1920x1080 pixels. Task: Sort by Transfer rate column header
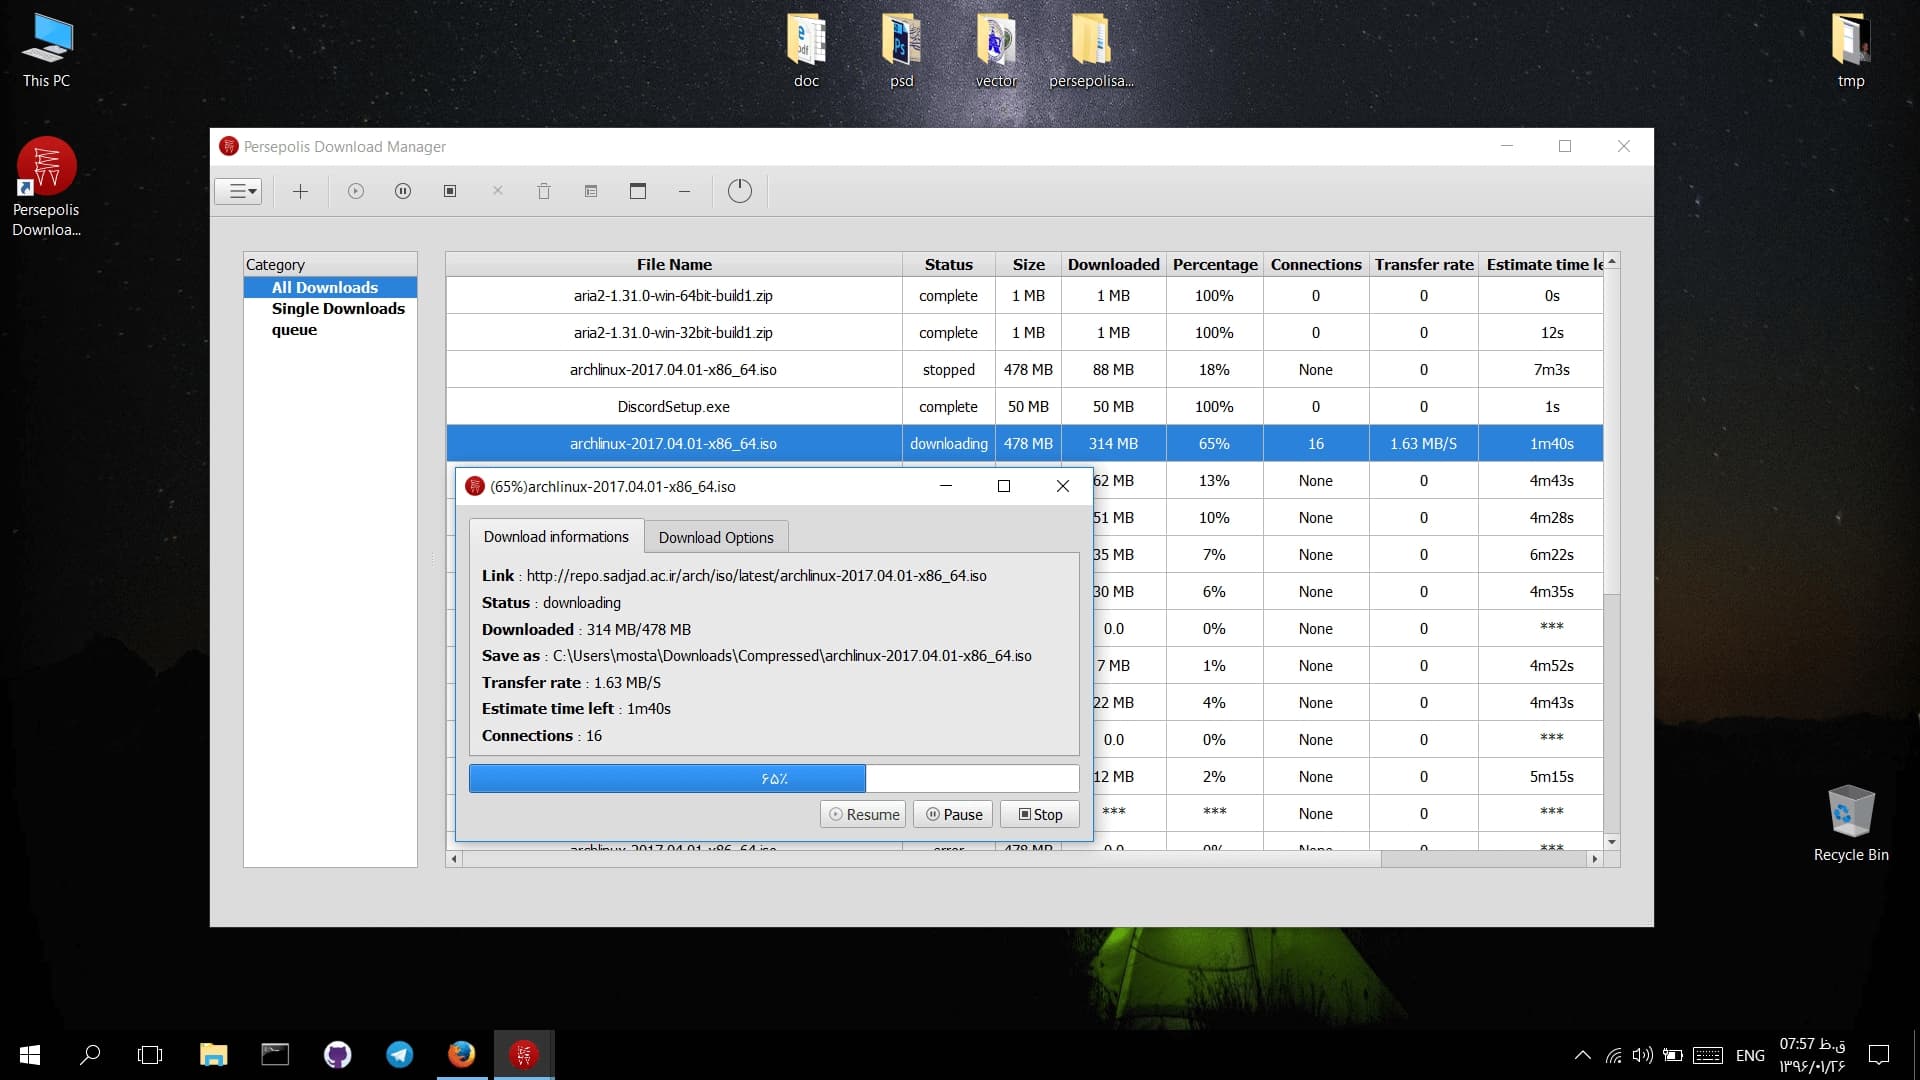pos(1424,264)
